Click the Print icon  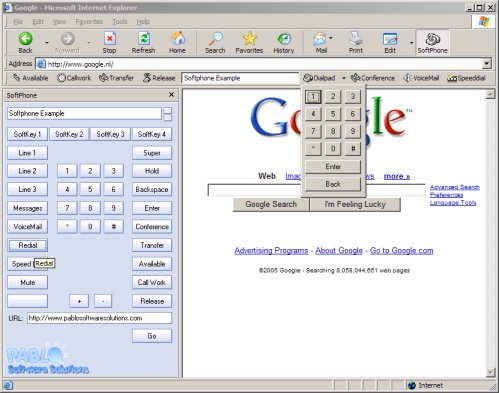click(356, 39)
